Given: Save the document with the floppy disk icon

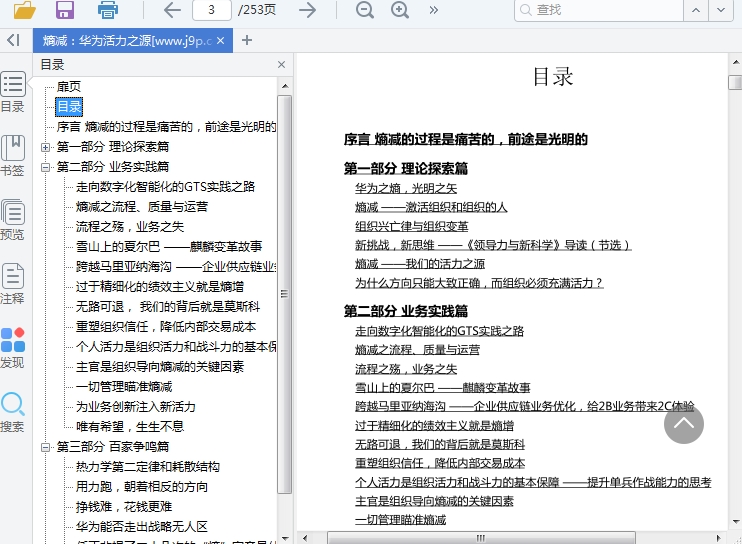Looking at the screenshot, I should click(65, 10).
